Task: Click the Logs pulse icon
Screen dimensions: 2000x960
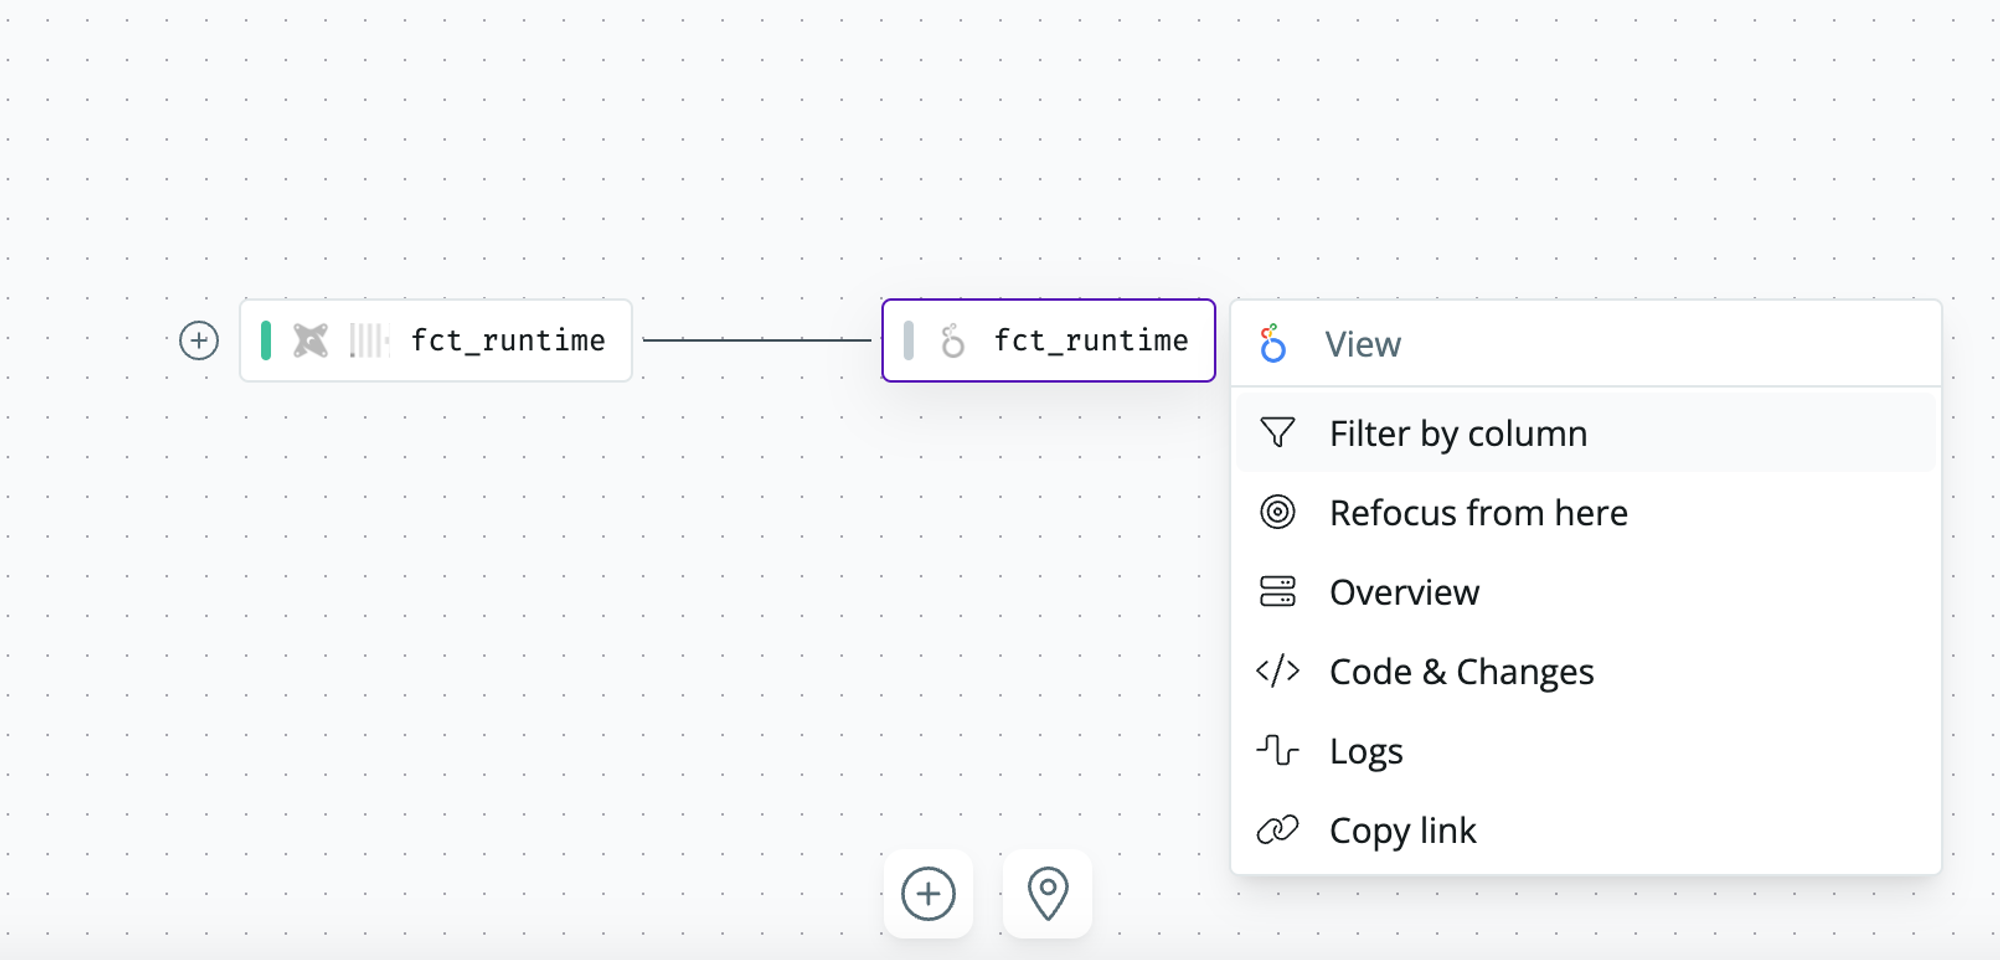Action: coord(1278,750)
